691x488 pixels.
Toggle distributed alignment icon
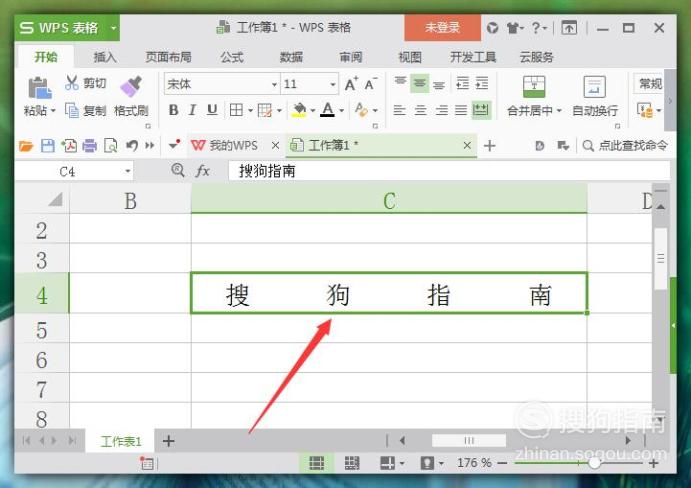481,110
